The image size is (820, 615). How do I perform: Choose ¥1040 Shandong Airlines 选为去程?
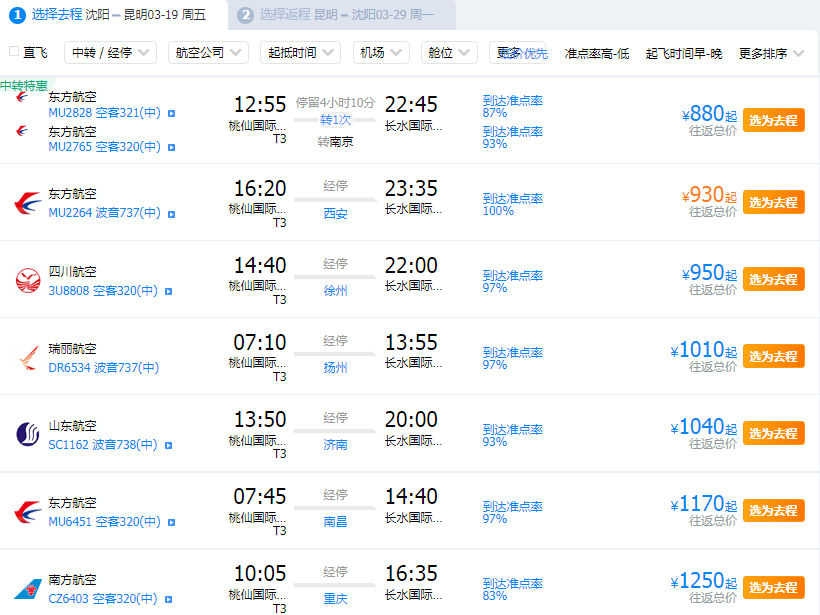click(773, 434)
